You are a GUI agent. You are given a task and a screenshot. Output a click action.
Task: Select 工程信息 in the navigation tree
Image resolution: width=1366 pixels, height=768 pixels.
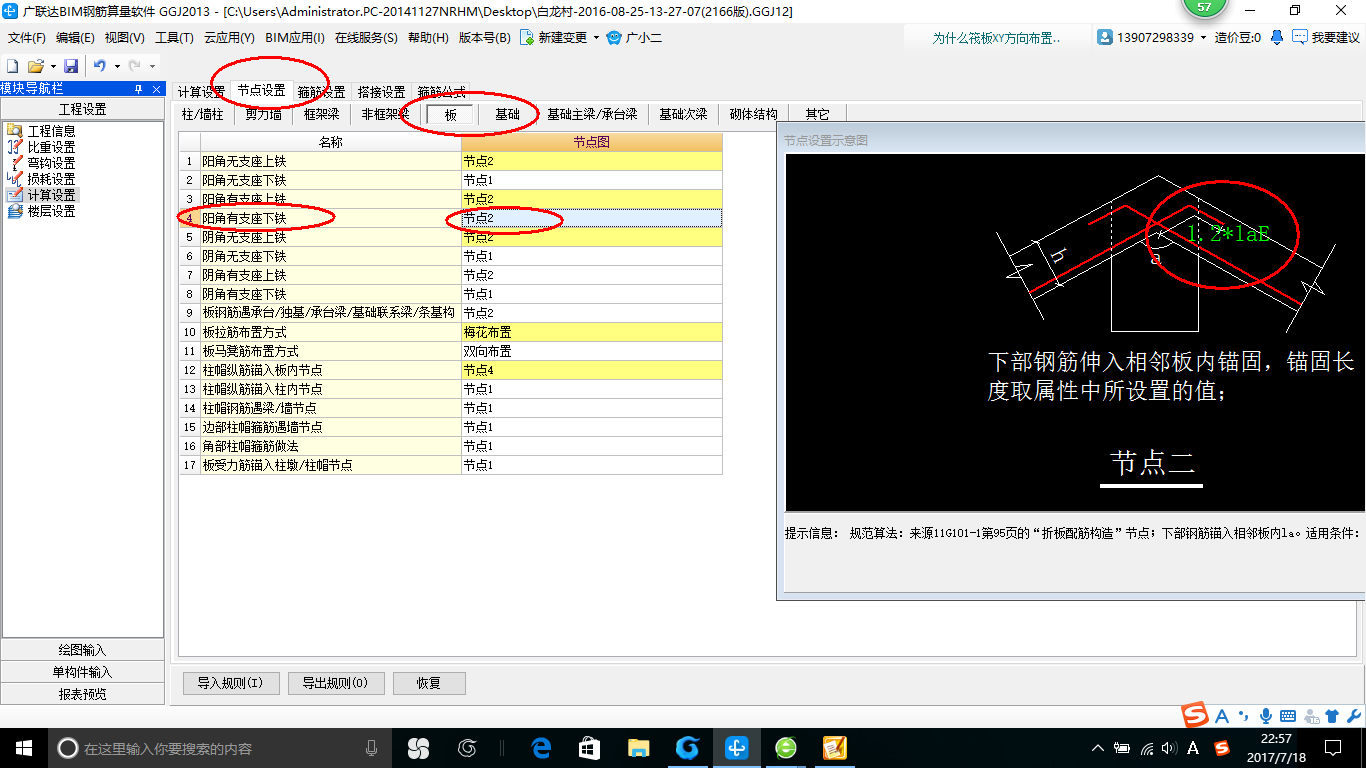point(51,131)
